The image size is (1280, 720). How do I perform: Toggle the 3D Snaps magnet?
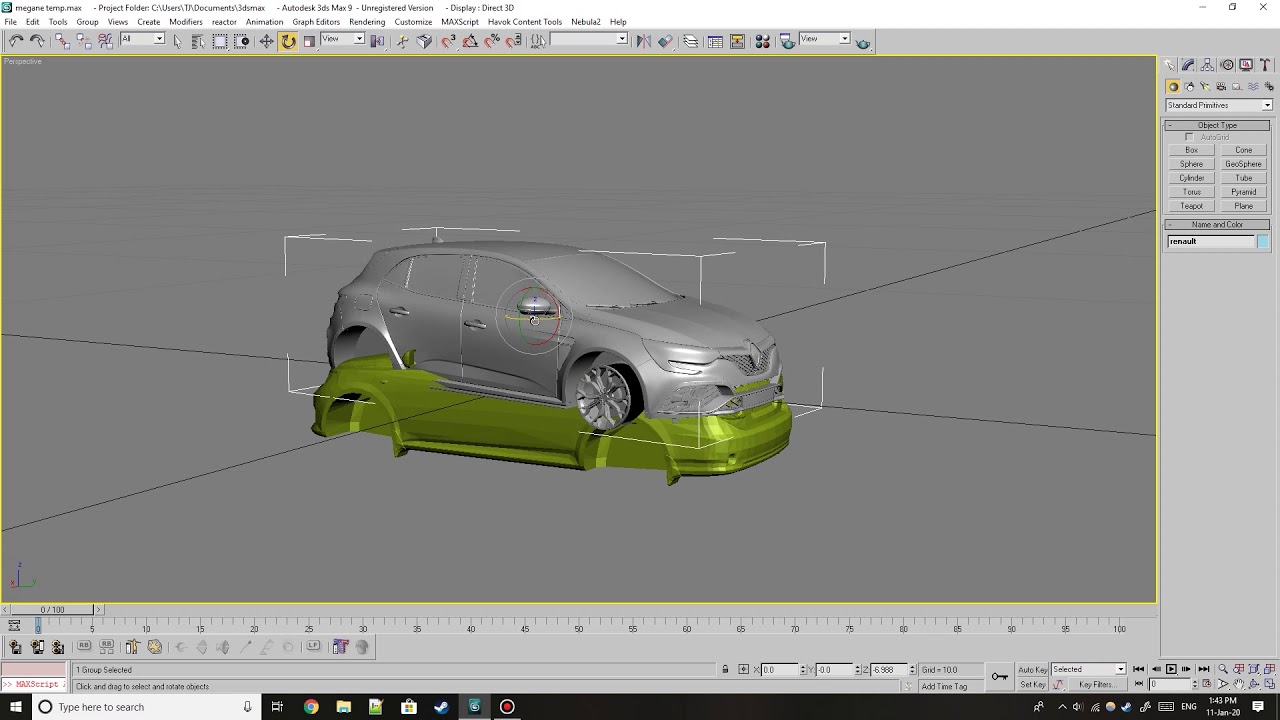(x=448, y=41)
